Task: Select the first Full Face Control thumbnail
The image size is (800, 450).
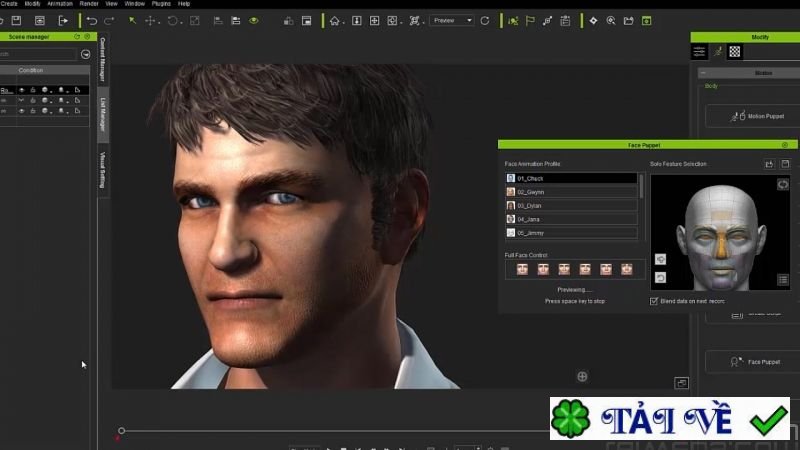Action: pyautogui.click(x=522, y=269)
